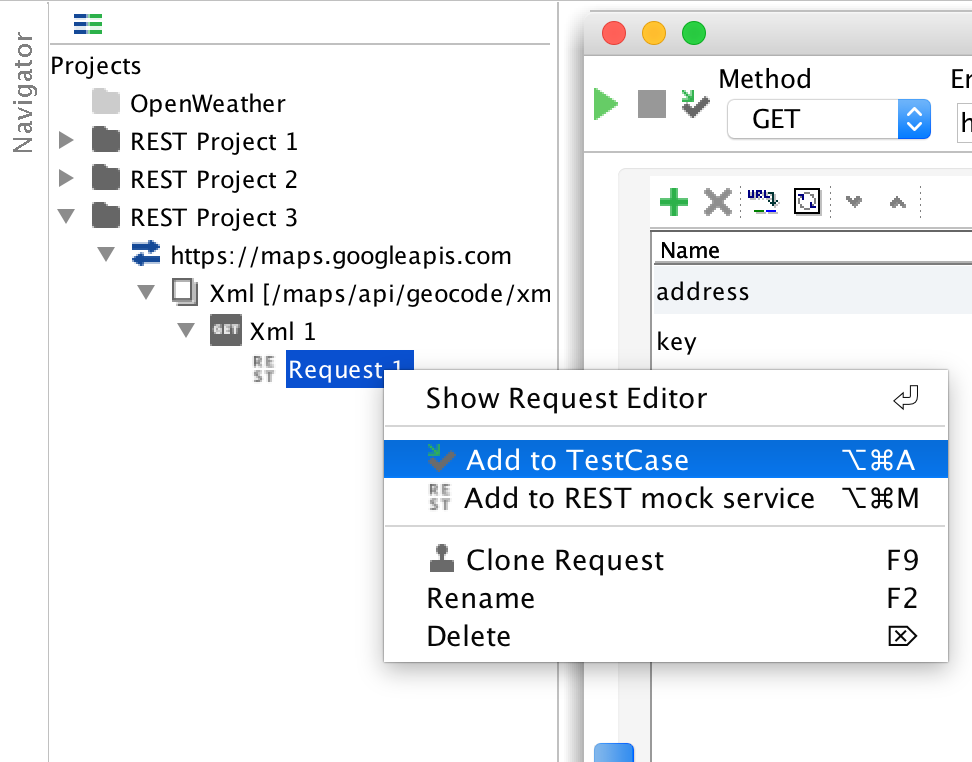The image size is (972, 762).
Task: Collapse the REST Project 3 tree node
Action: pos(66,216)
